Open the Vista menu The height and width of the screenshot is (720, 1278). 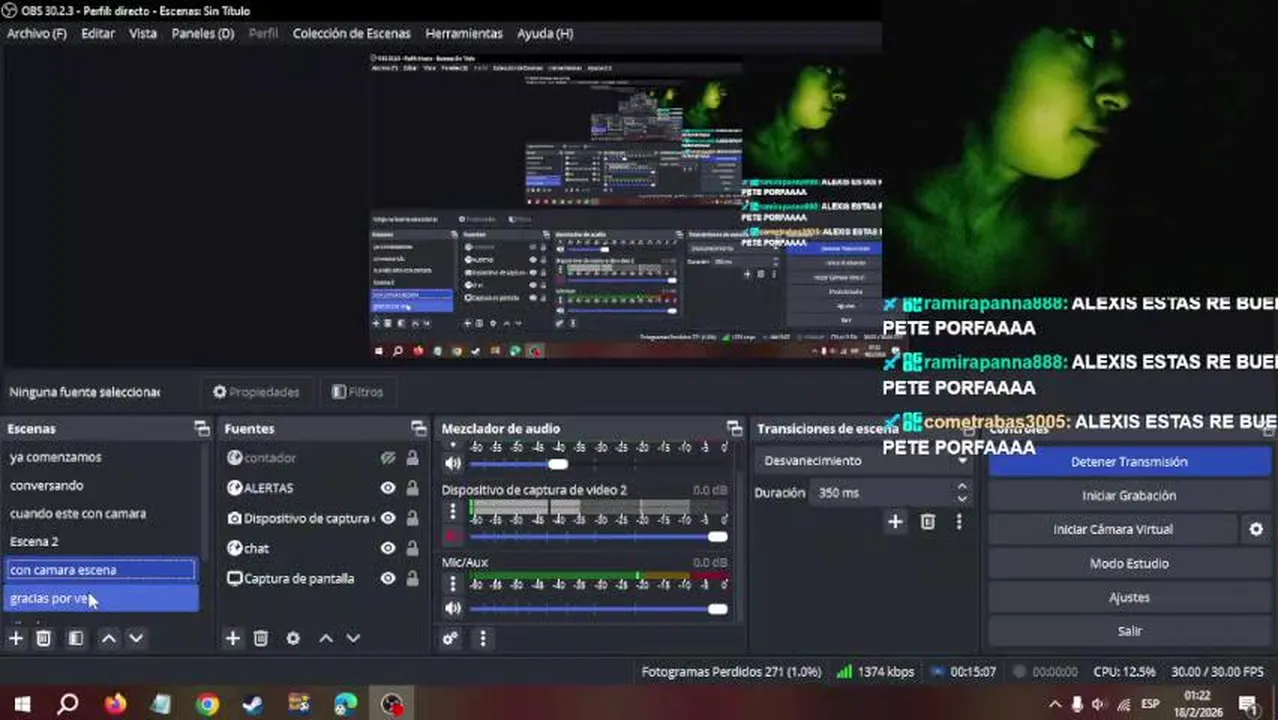(143, 33)
